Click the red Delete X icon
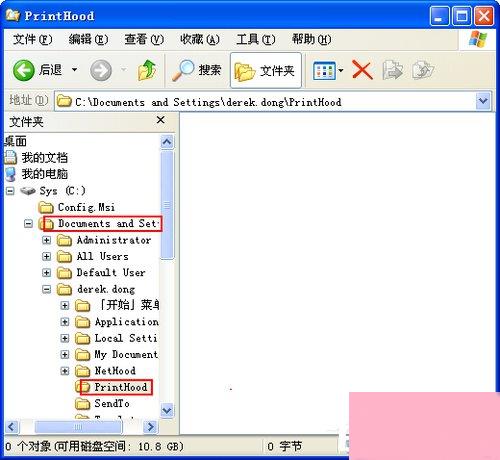 (x=362, y=70)
